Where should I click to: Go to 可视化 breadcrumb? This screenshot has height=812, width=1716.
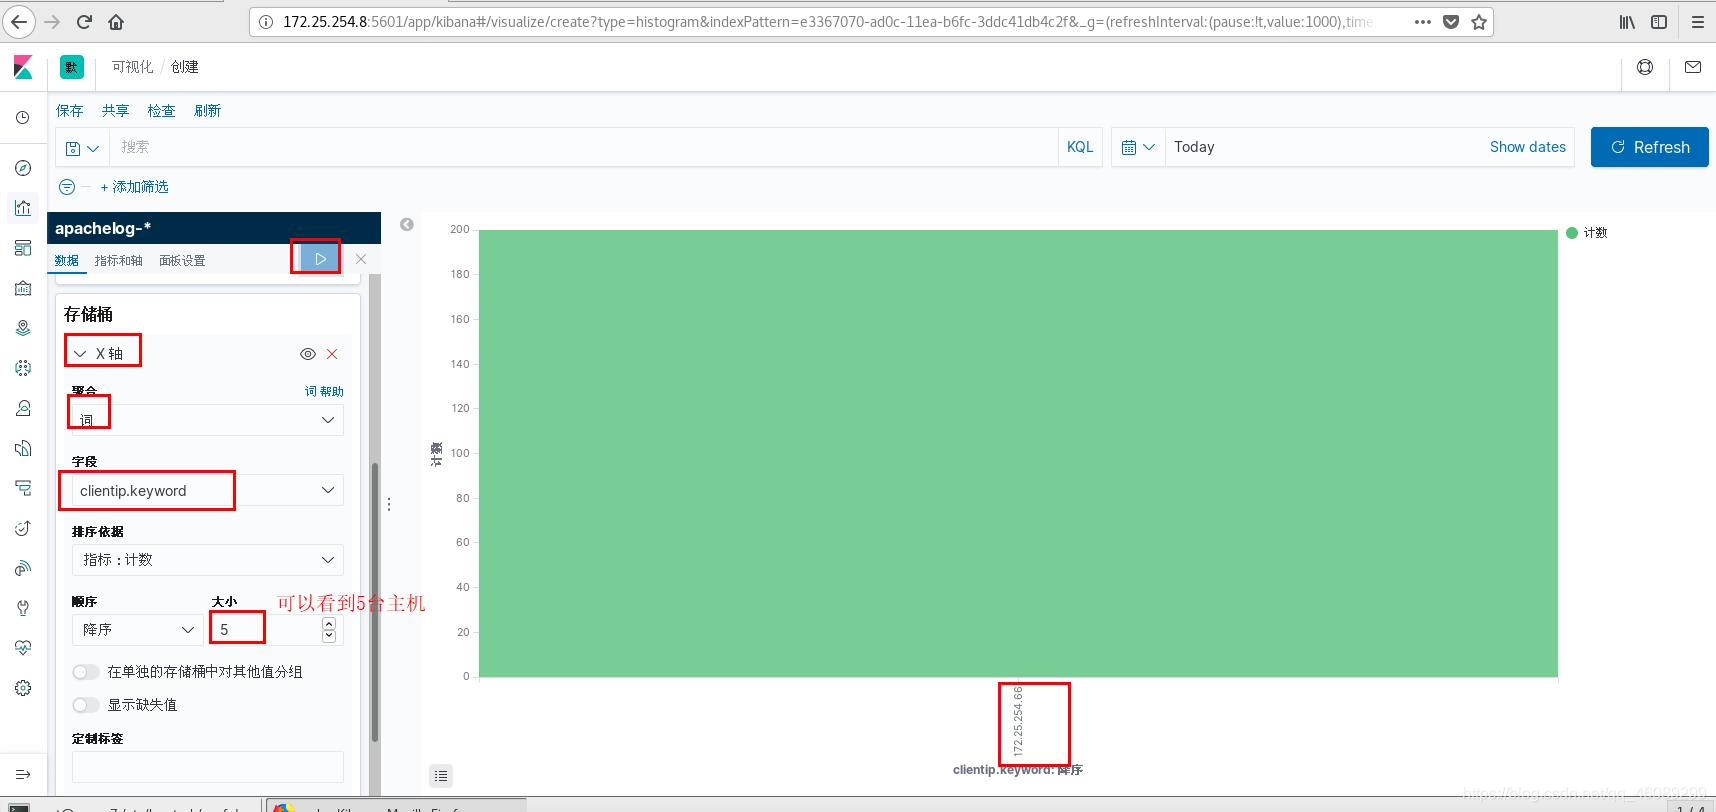click(132, 67)
